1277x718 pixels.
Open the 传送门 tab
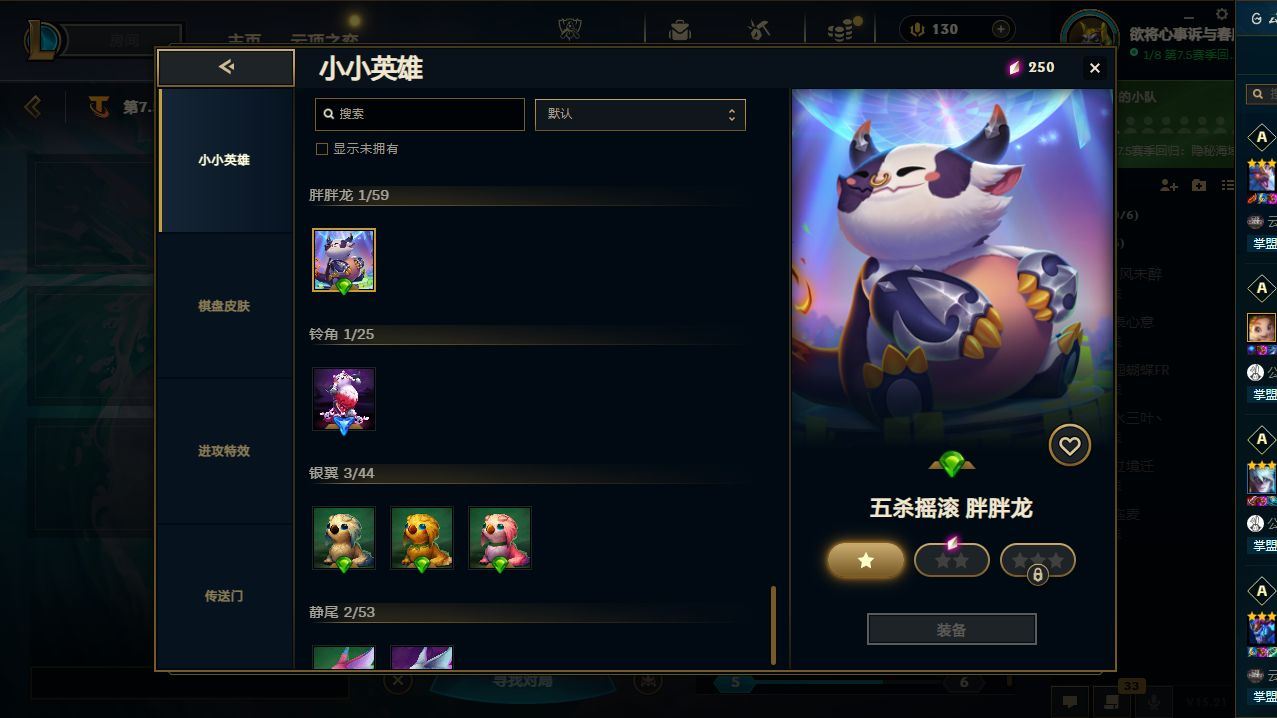[x=224, y=596]
